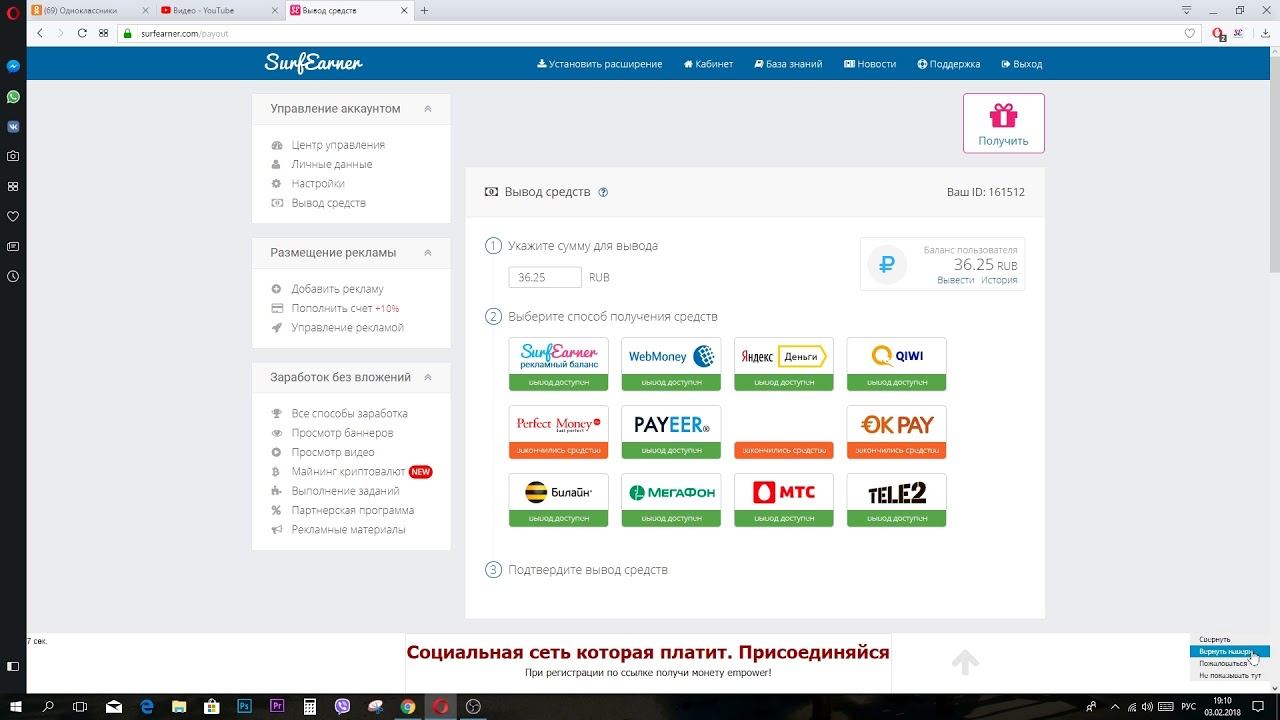Screen dimensions: 1280x720
Task: Close the Вывод средств tab
Action: tap(406, 10)
